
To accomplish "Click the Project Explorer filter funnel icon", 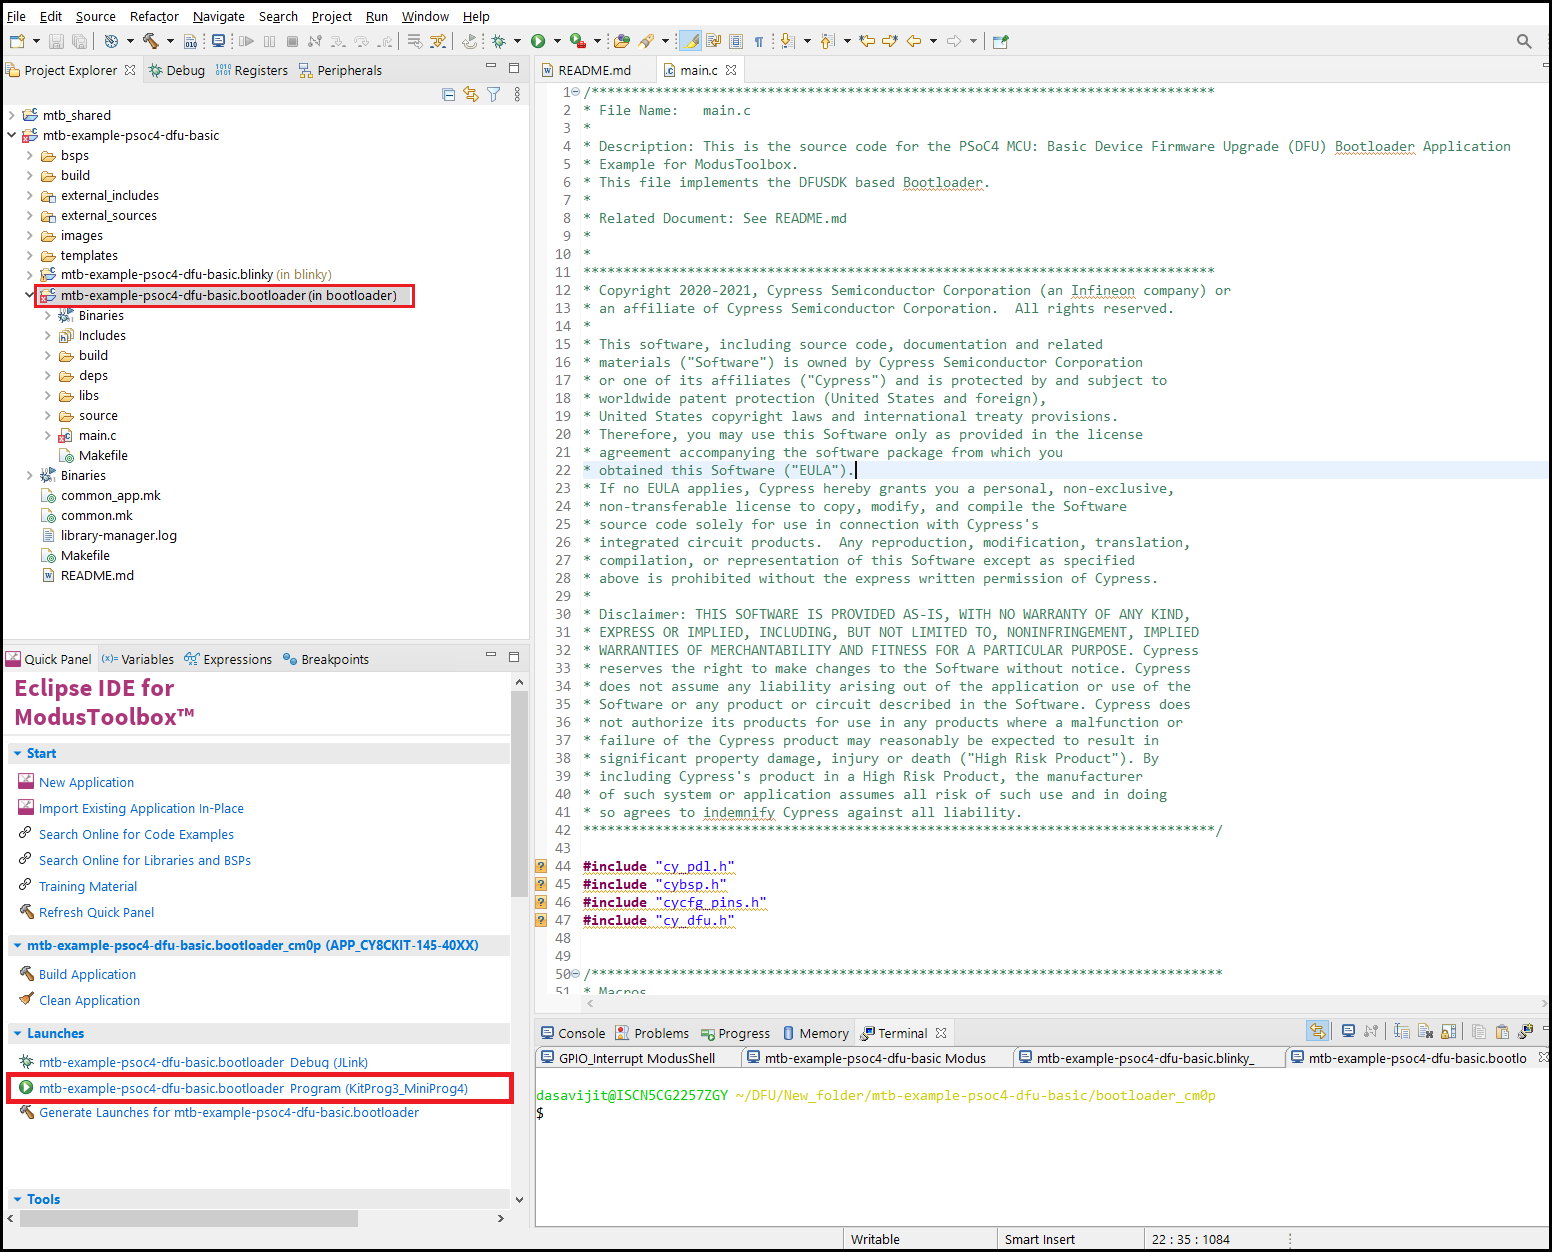I will click(494, 94).
